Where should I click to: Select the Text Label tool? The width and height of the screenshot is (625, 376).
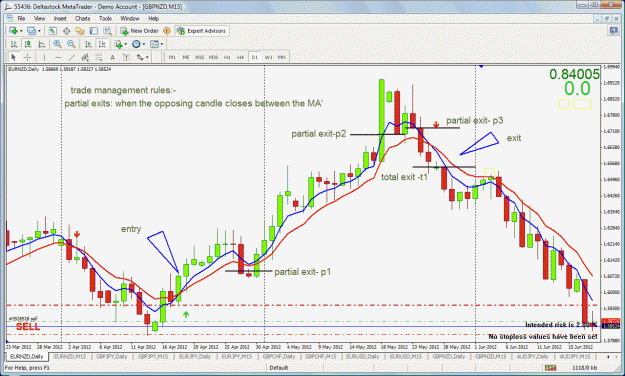pyautogui.click(x=126, y=57)
